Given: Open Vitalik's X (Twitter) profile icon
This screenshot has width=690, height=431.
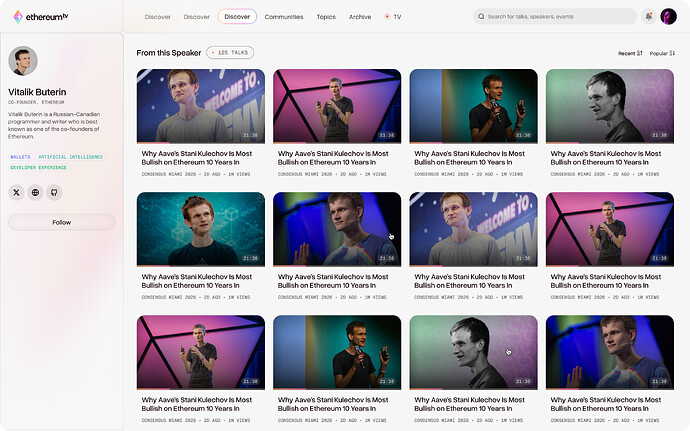Looking at the screenshot, I should 16,192.
